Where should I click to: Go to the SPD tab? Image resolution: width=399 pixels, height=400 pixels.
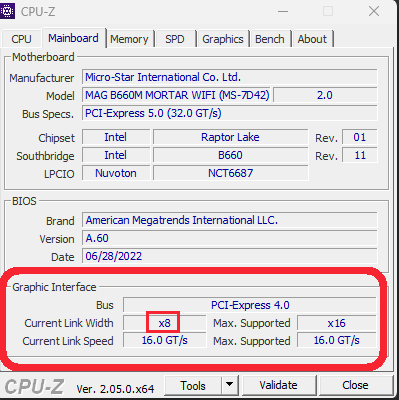175,39
